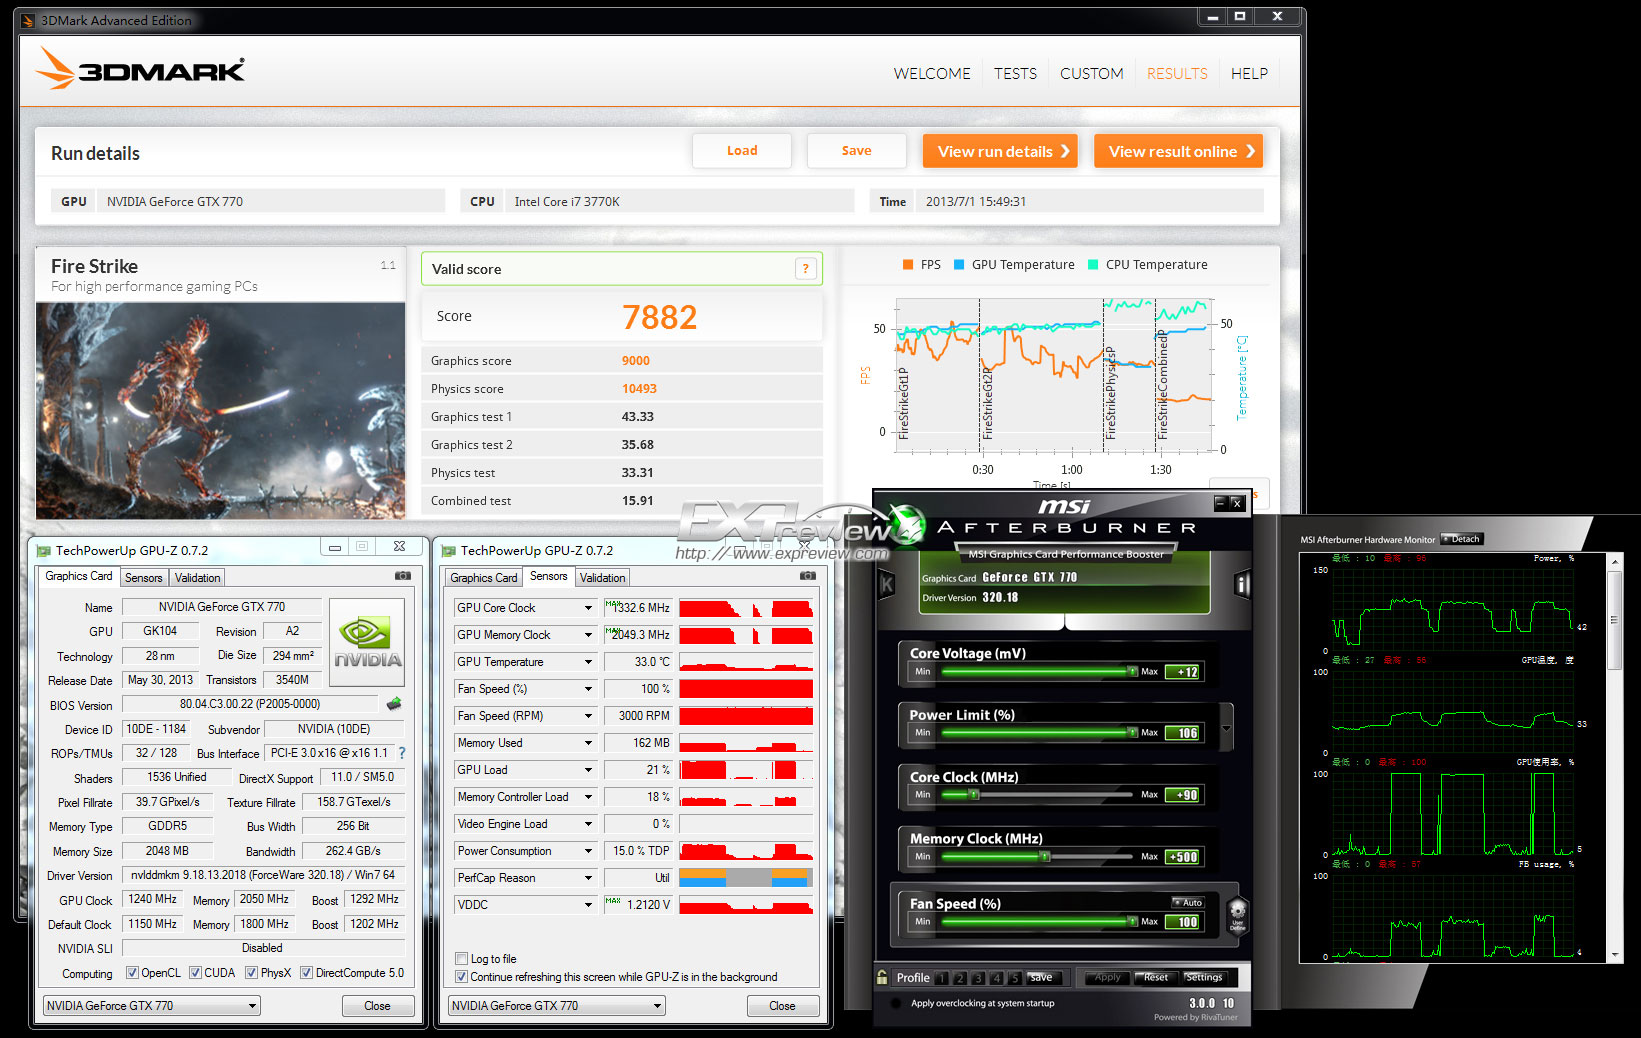1641x1038 pixels.
Task: Enable Apply overclocking at system startup
Action: tap(895, 1003)
